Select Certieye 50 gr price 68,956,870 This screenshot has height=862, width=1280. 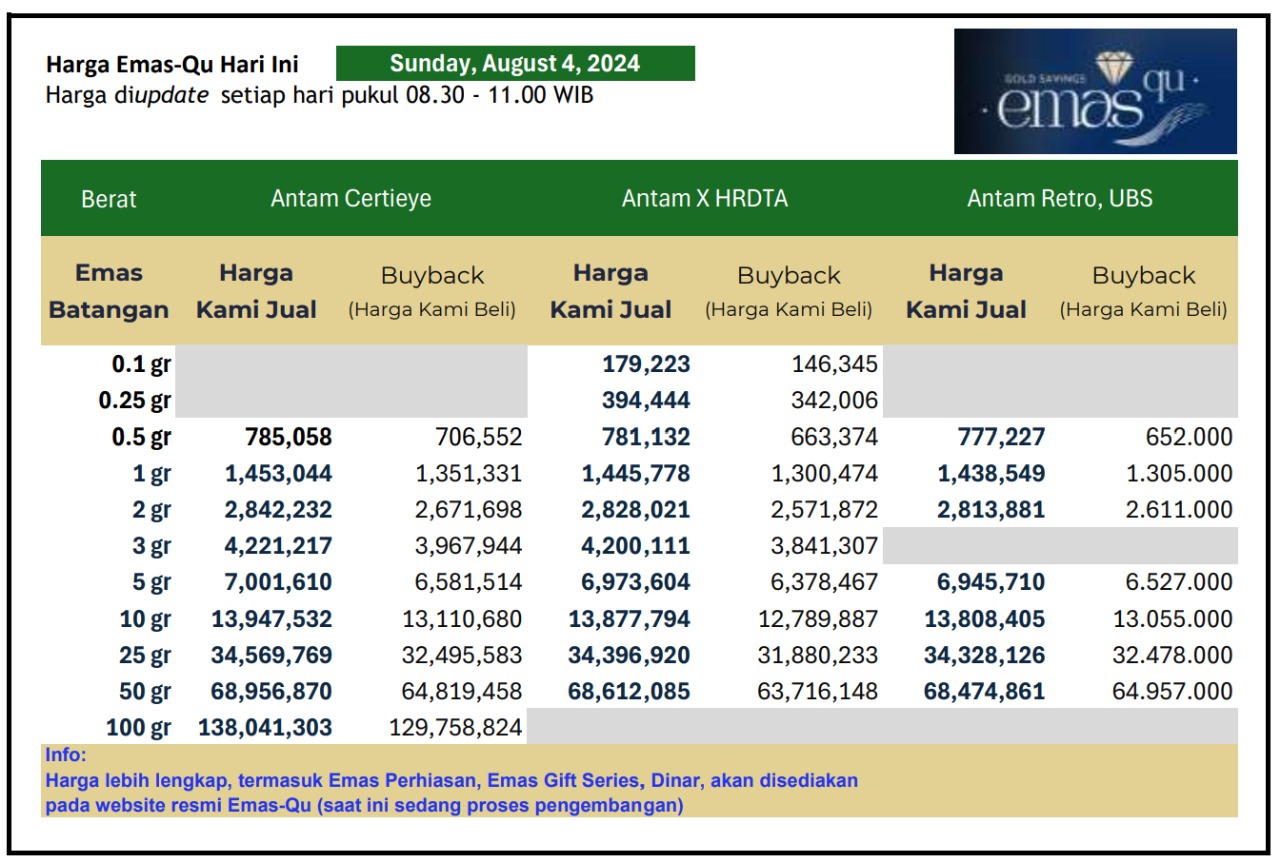pos(272,691)
